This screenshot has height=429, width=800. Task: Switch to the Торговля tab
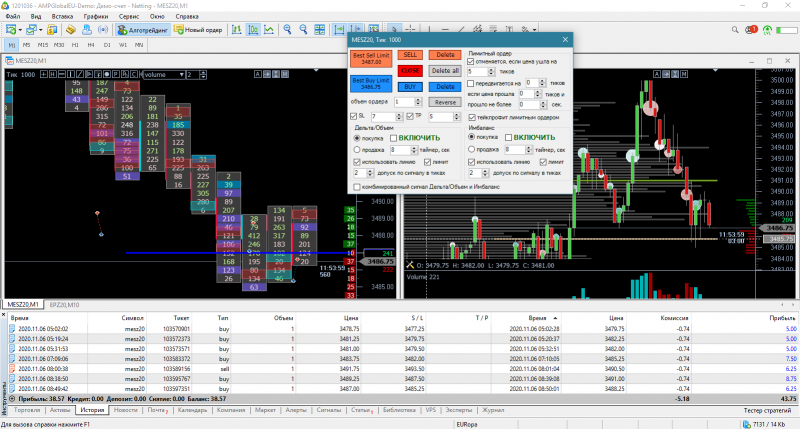point(27,410)
